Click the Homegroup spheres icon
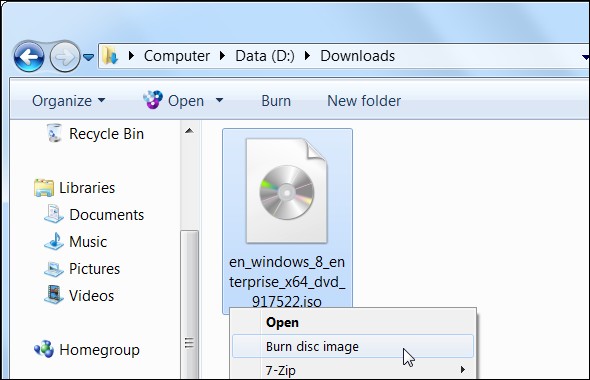 point(44,349)
